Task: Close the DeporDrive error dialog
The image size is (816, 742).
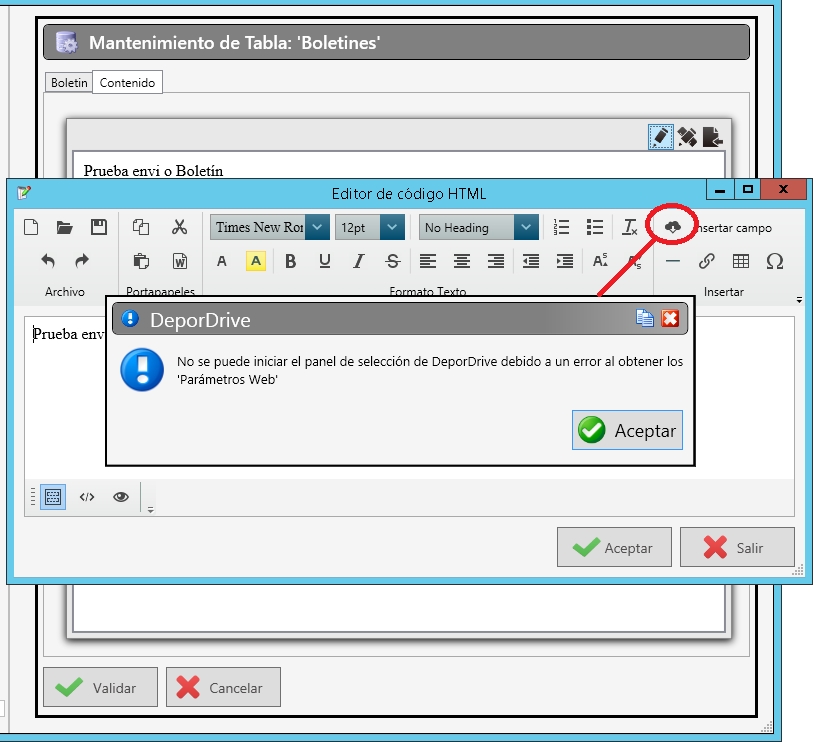Action: click(x=670, y=318)
